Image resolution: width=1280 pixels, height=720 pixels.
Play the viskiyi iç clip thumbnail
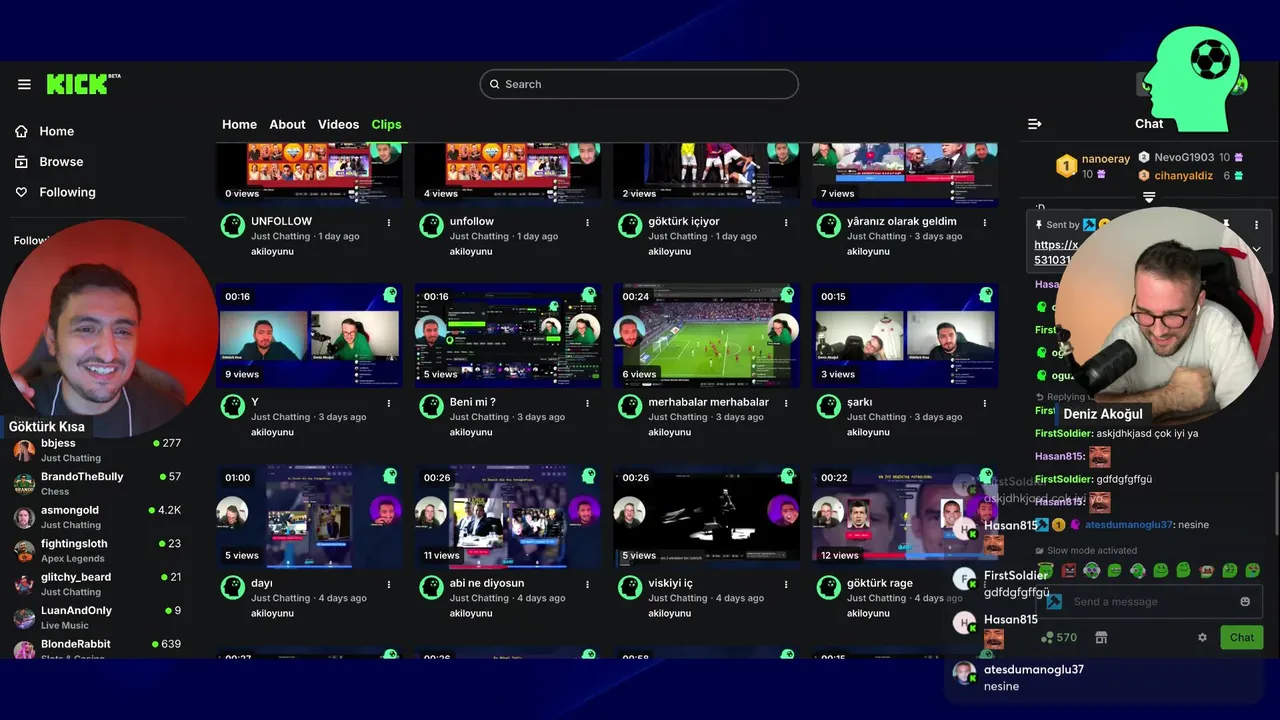point(706,516)
